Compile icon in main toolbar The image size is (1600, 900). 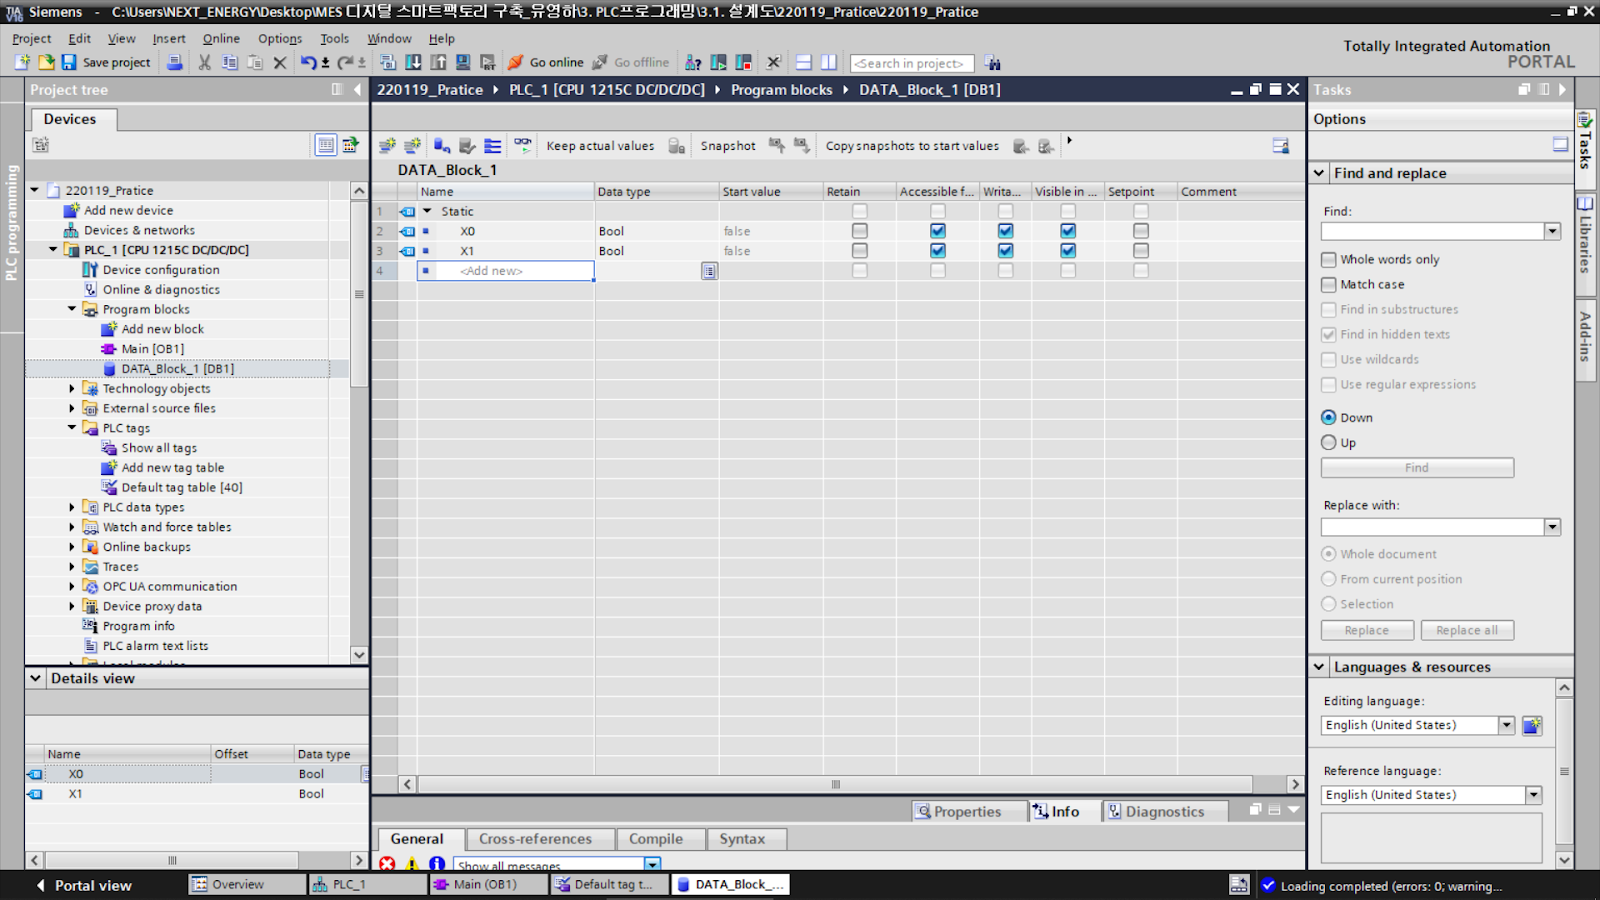(388, 62)
